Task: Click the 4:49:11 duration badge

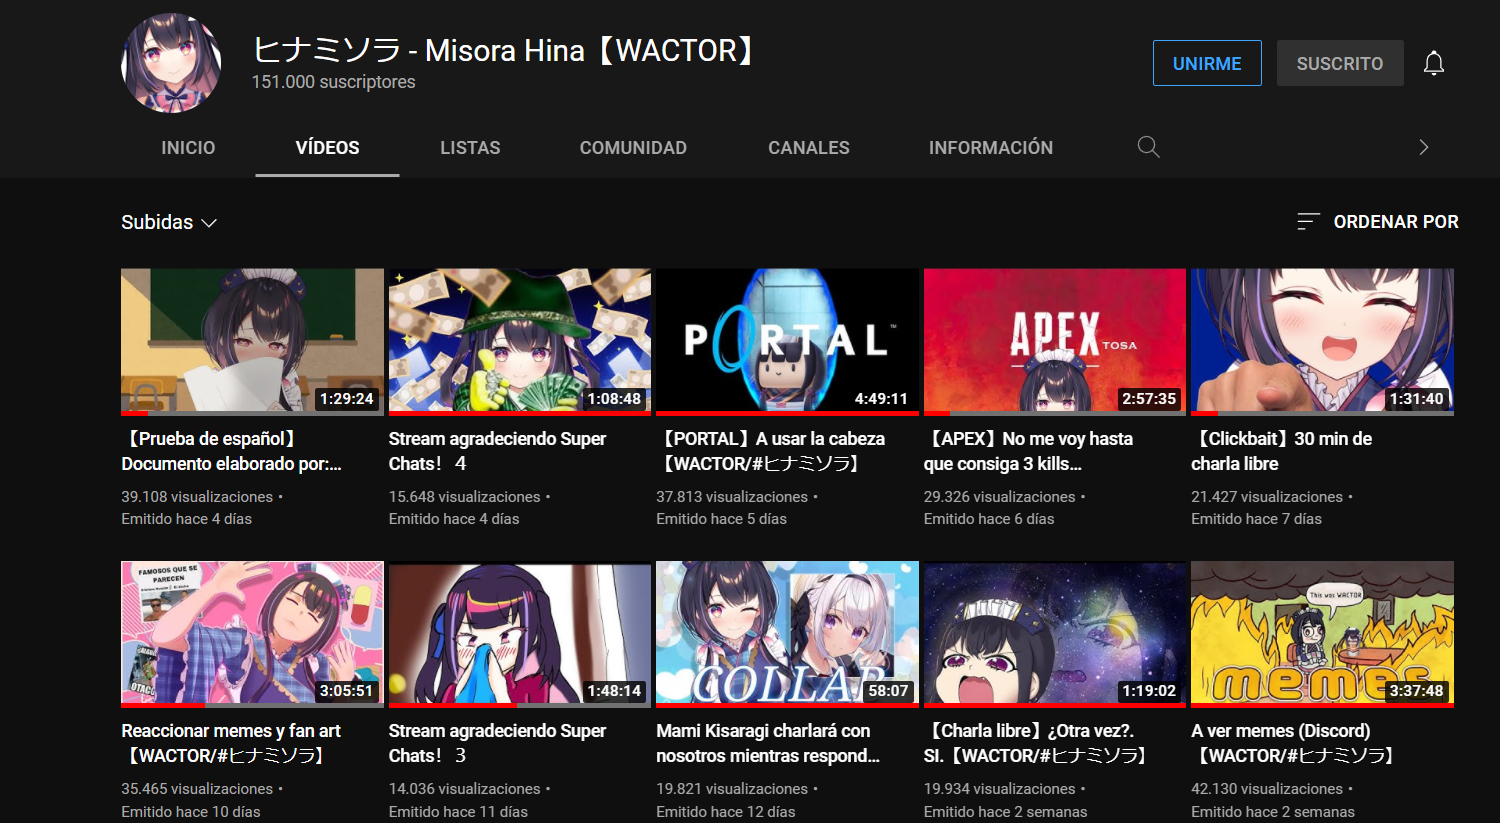Action: click(881, 398)
